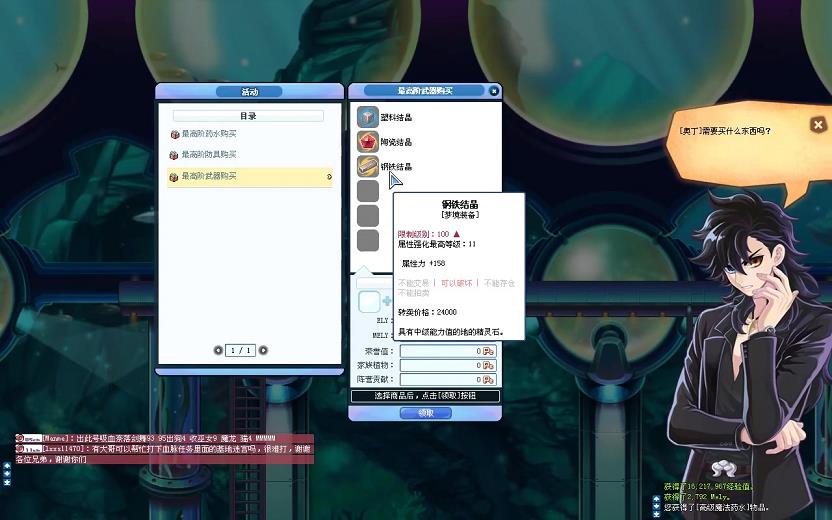
Task: Click the coin icon beside 家族信物 field
Action: coord(489,366)
